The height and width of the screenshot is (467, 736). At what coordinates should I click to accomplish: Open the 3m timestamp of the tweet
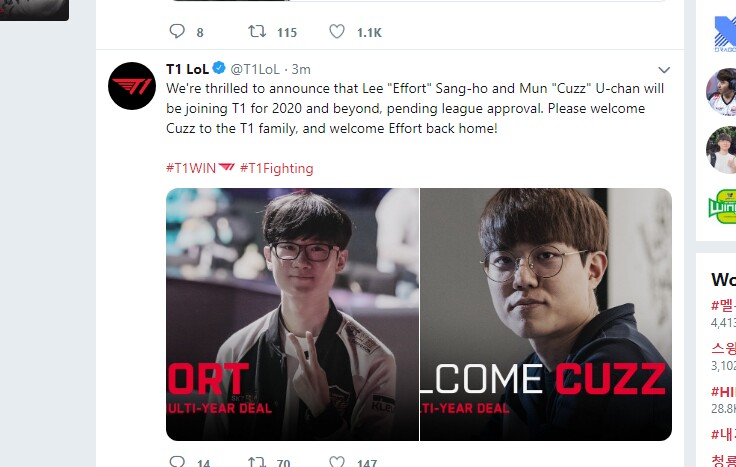coord(301,69)
